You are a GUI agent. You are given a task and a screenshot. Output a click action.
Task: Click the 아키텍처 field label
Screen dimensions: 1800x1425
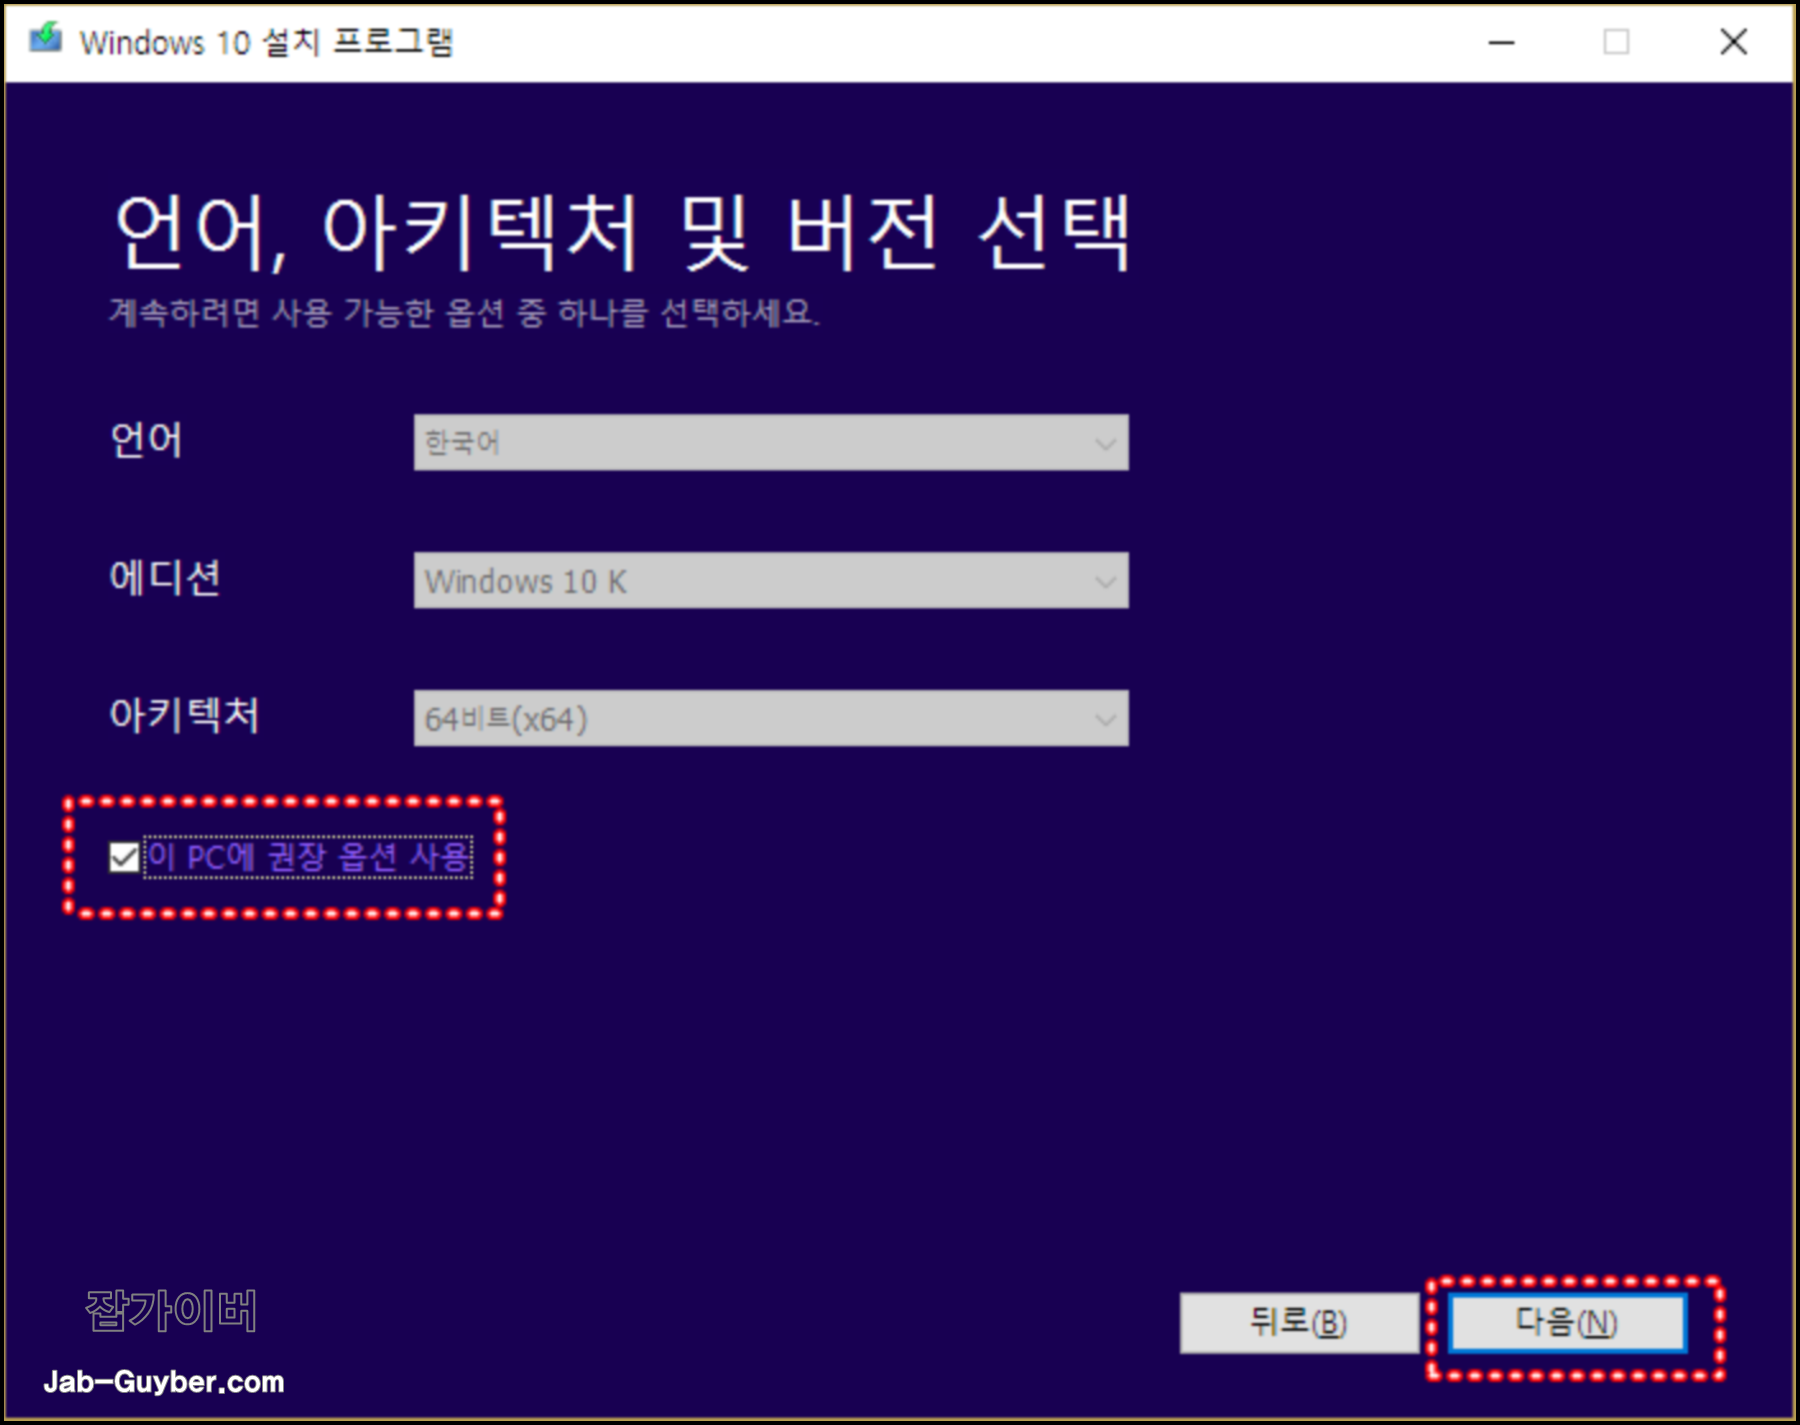pyautogui.click(x=184, y=715)
